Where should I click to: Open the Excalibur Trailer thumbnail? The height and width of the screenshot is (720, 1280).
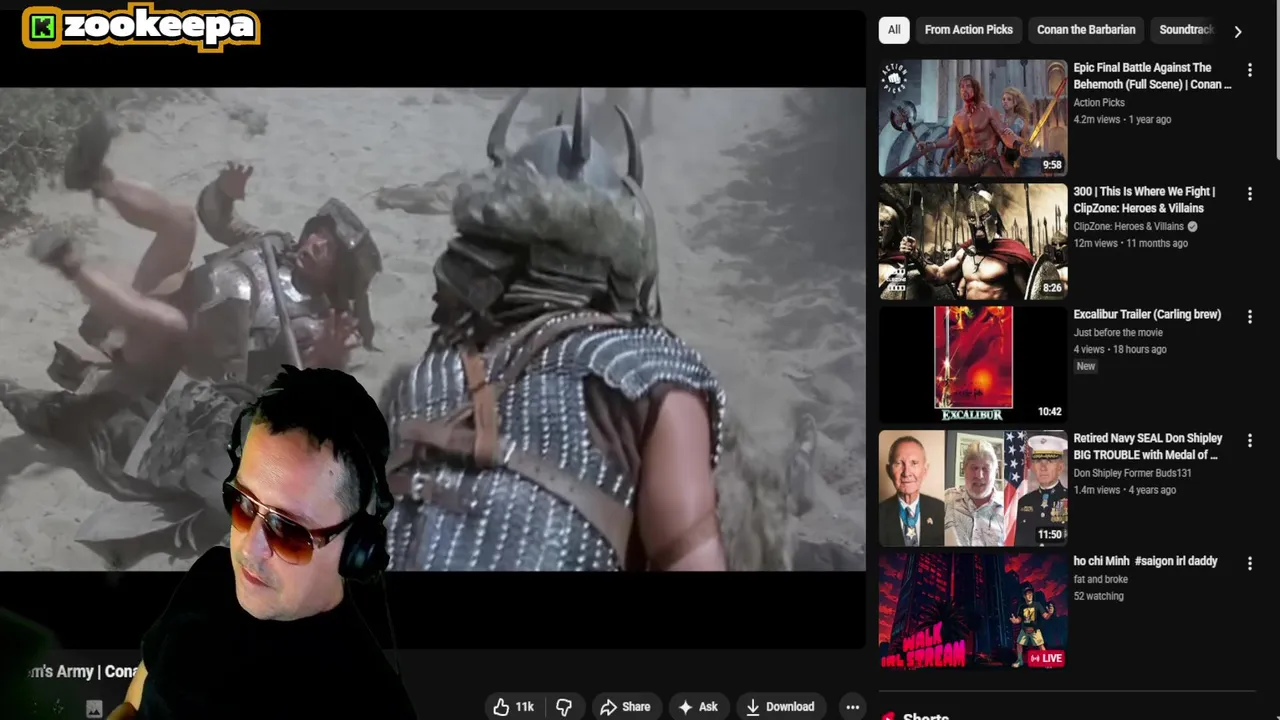(x=973, y=364)
